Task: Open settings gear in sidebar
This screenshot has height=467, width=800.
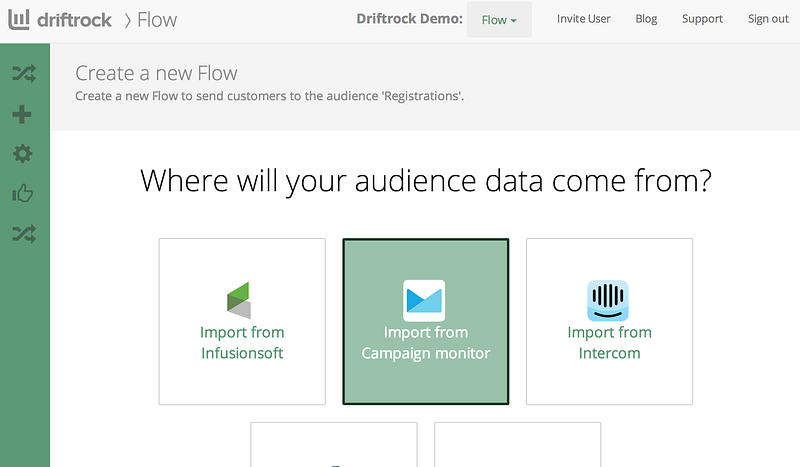Action: pyautogui.click(x=22, y=154)
